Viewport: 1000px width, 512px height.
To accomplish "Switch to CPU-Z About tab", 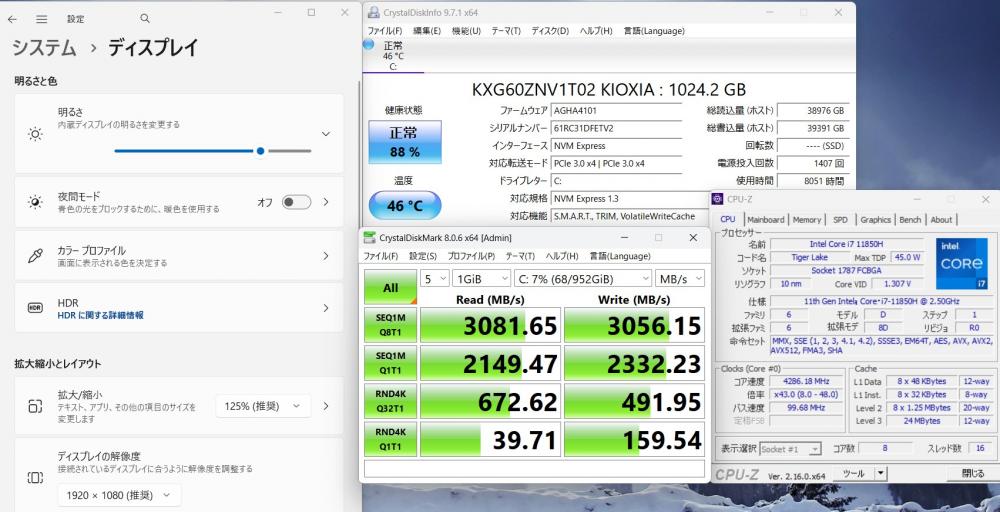I will [x=941, y=219].
